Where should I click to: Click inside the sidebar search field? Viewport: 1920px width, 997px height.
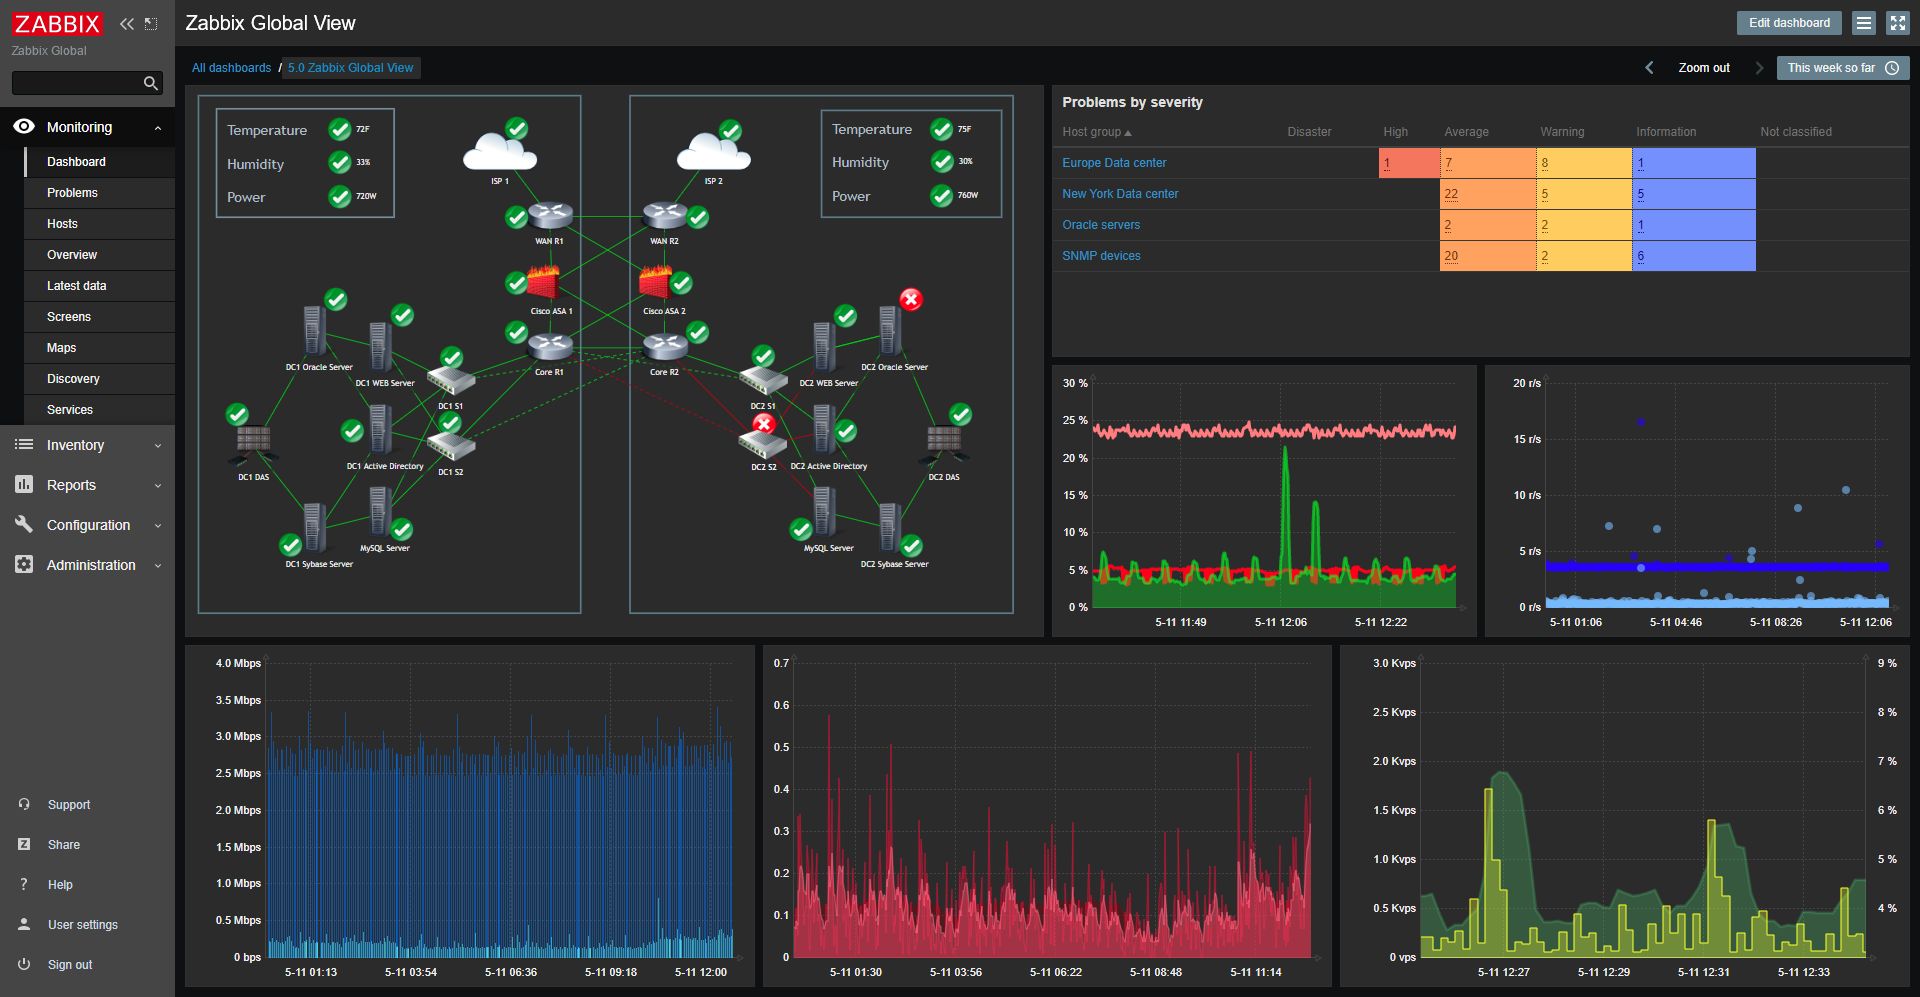tap(80, 83)
